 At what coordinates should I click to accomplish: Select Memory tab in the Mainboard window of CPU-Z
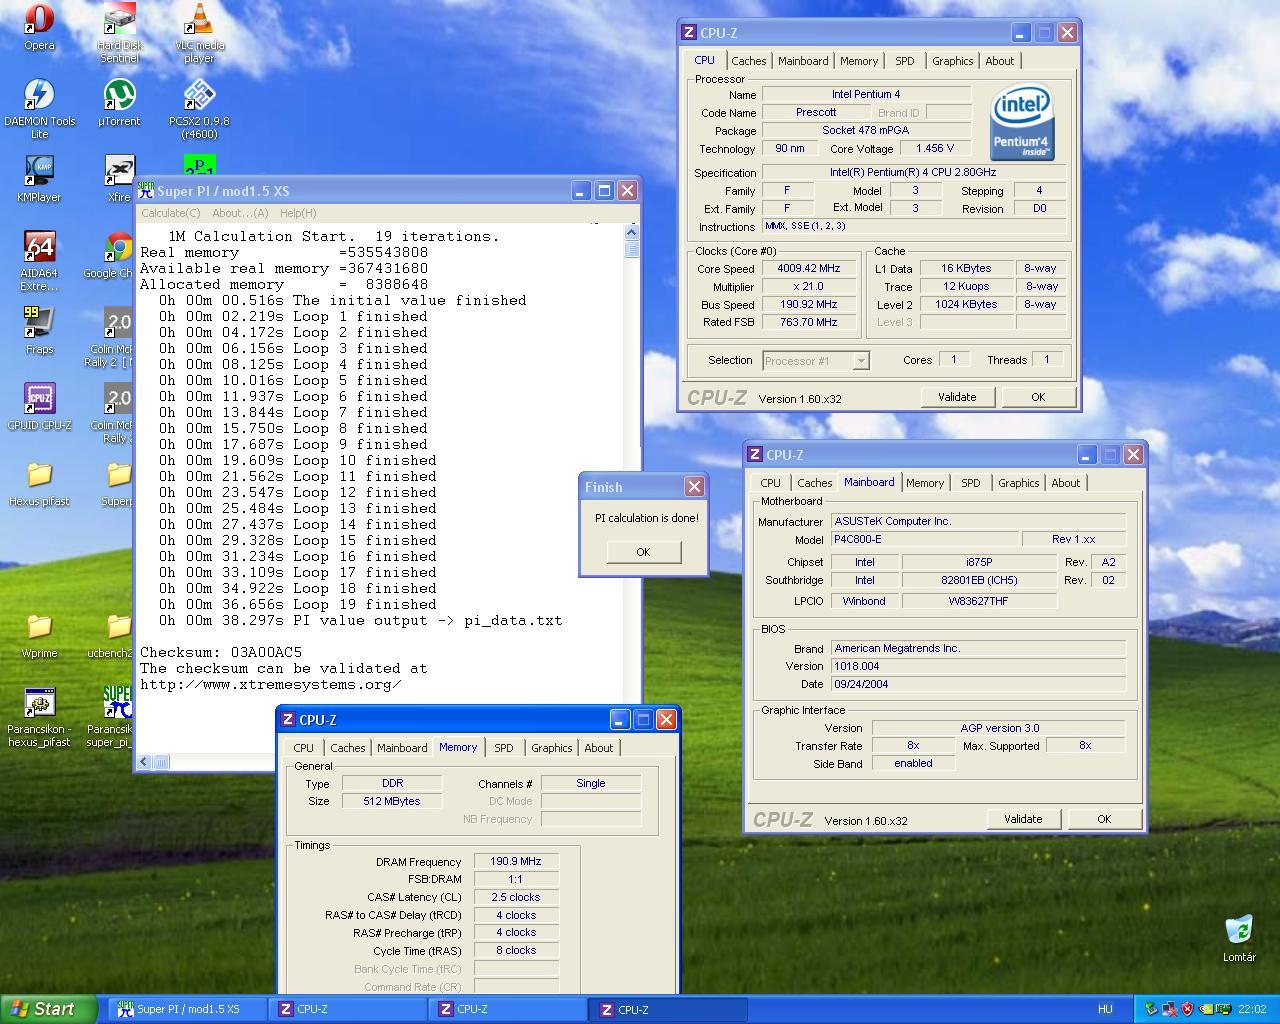pyautogui.click(x=925, y=483)
